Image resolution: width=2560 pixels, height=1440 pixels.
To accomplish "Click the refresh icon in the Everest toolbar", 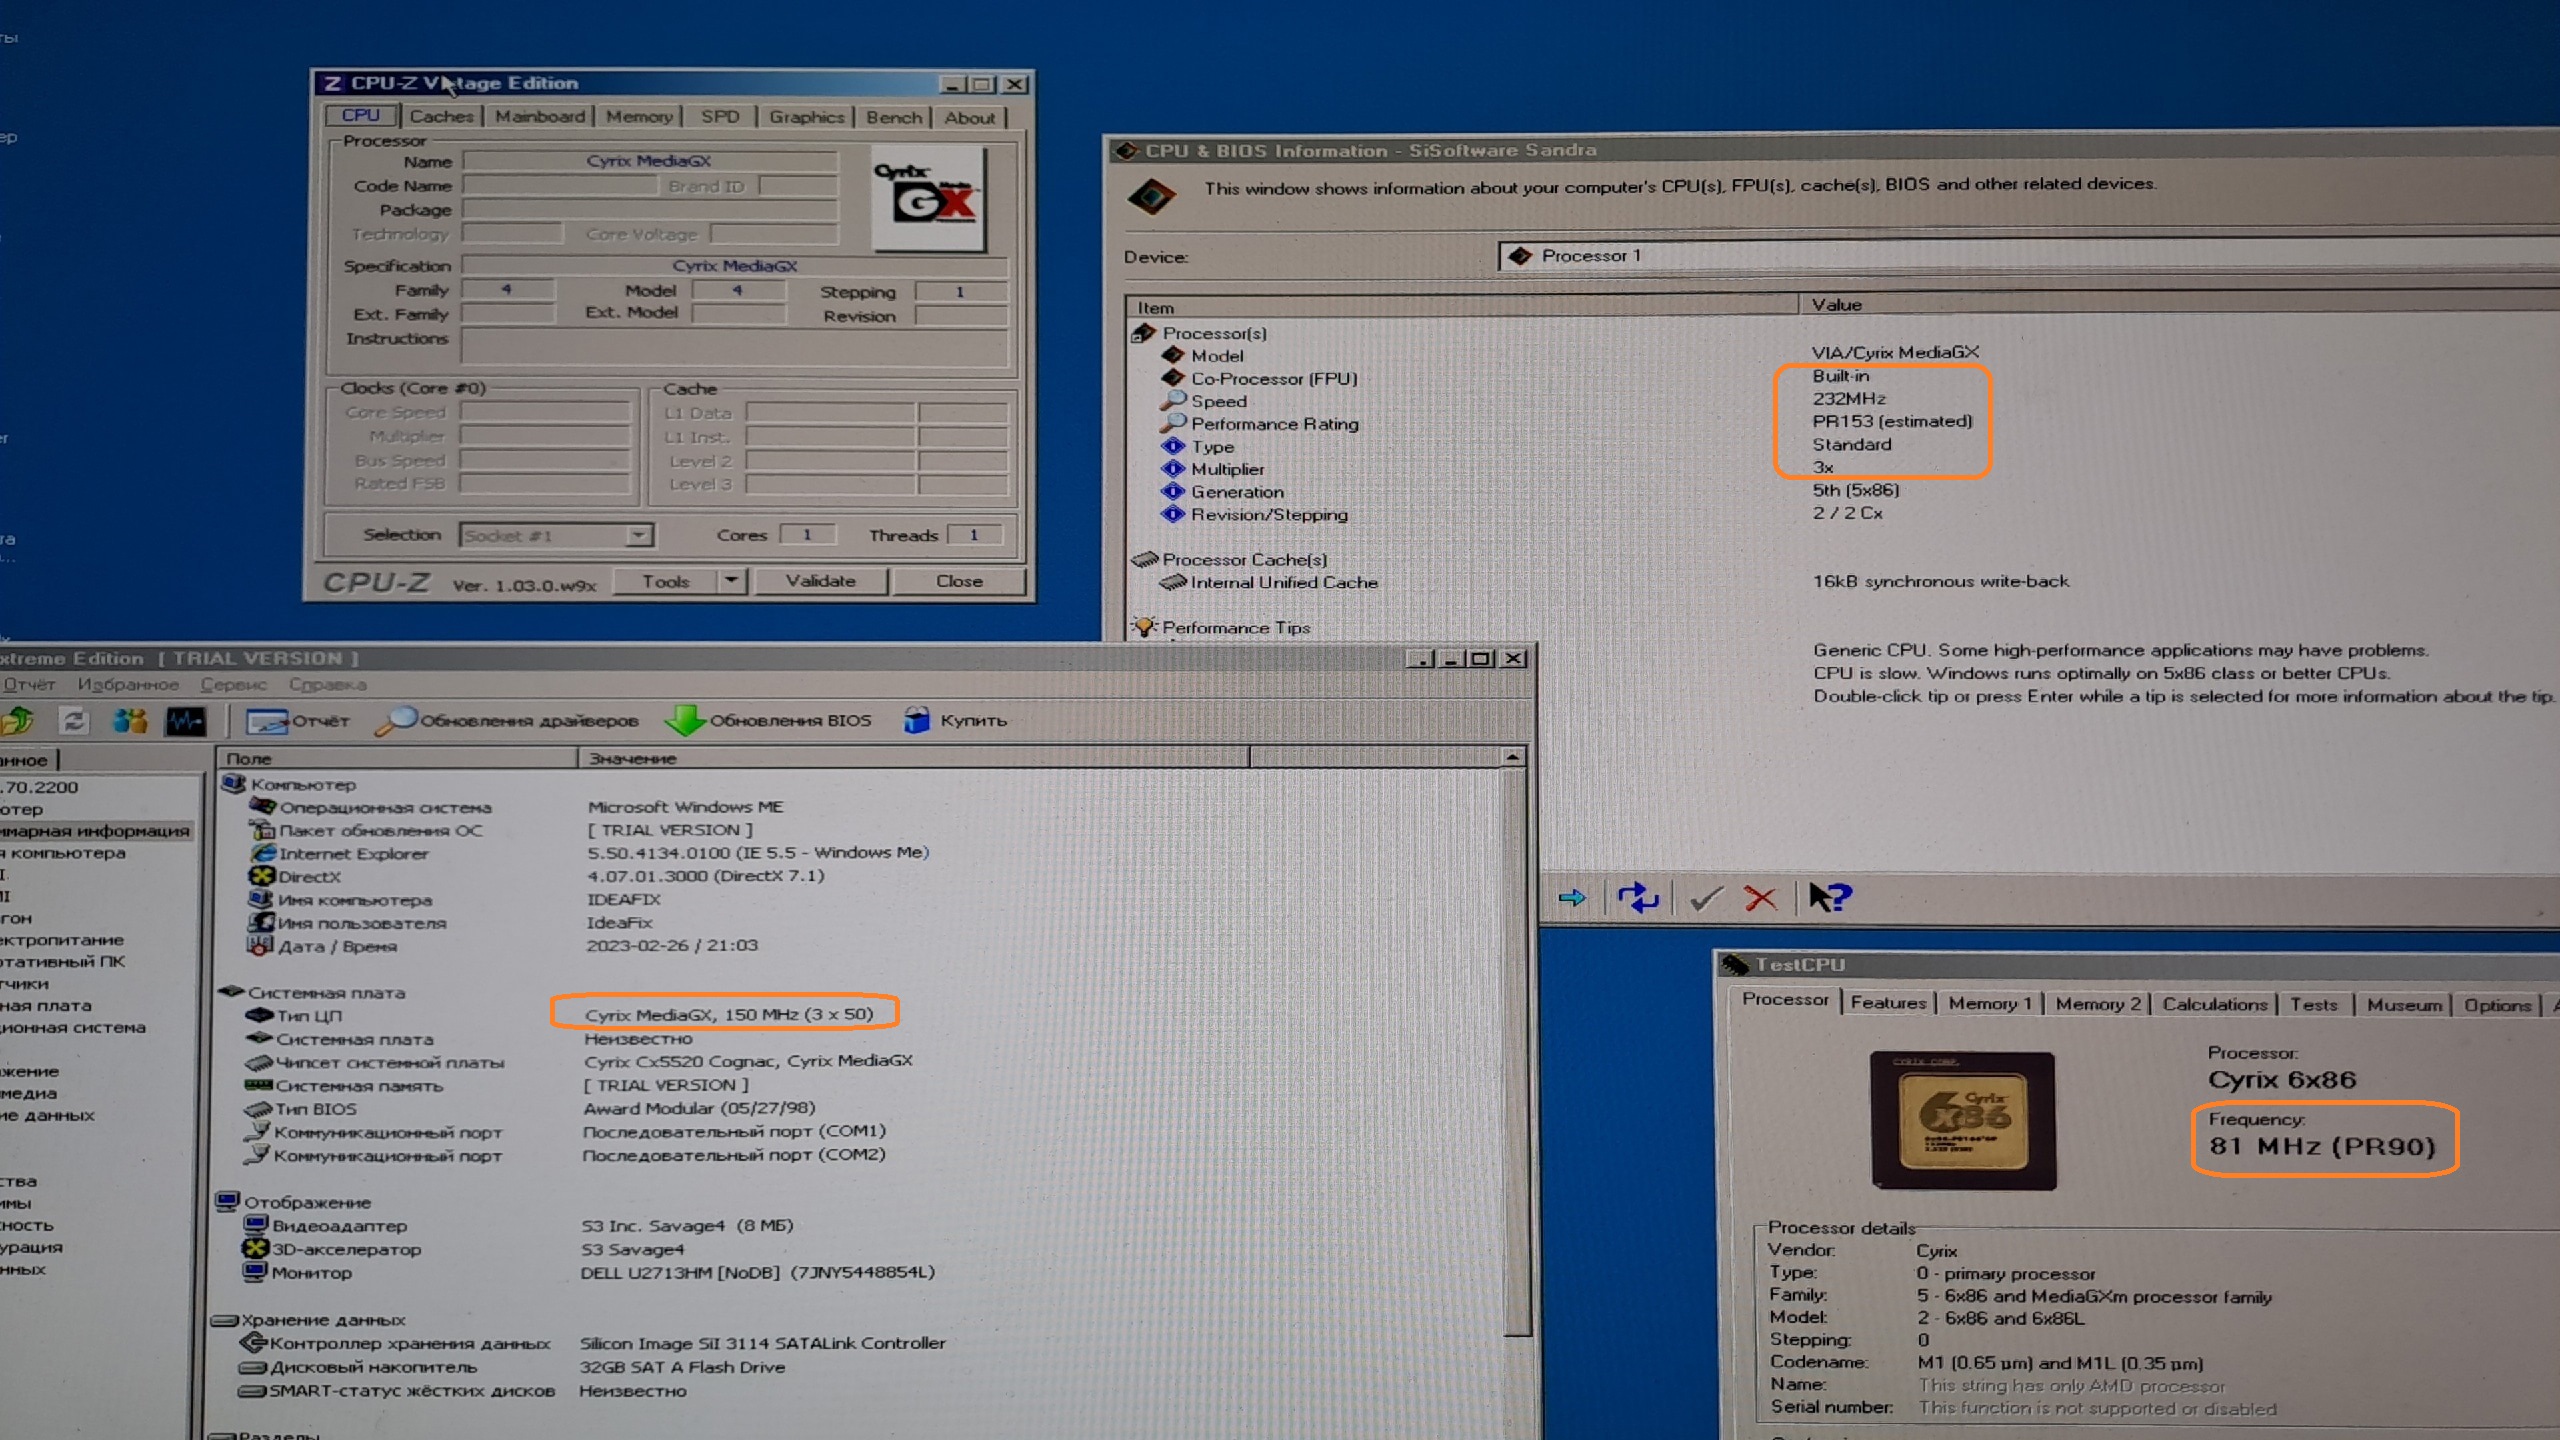I will click(73, 720).
